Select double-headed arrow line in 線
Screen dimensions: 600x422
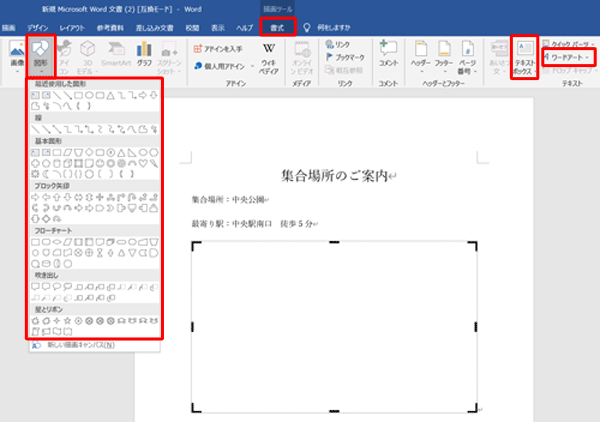pyautogui.click(x=57, y=129)
